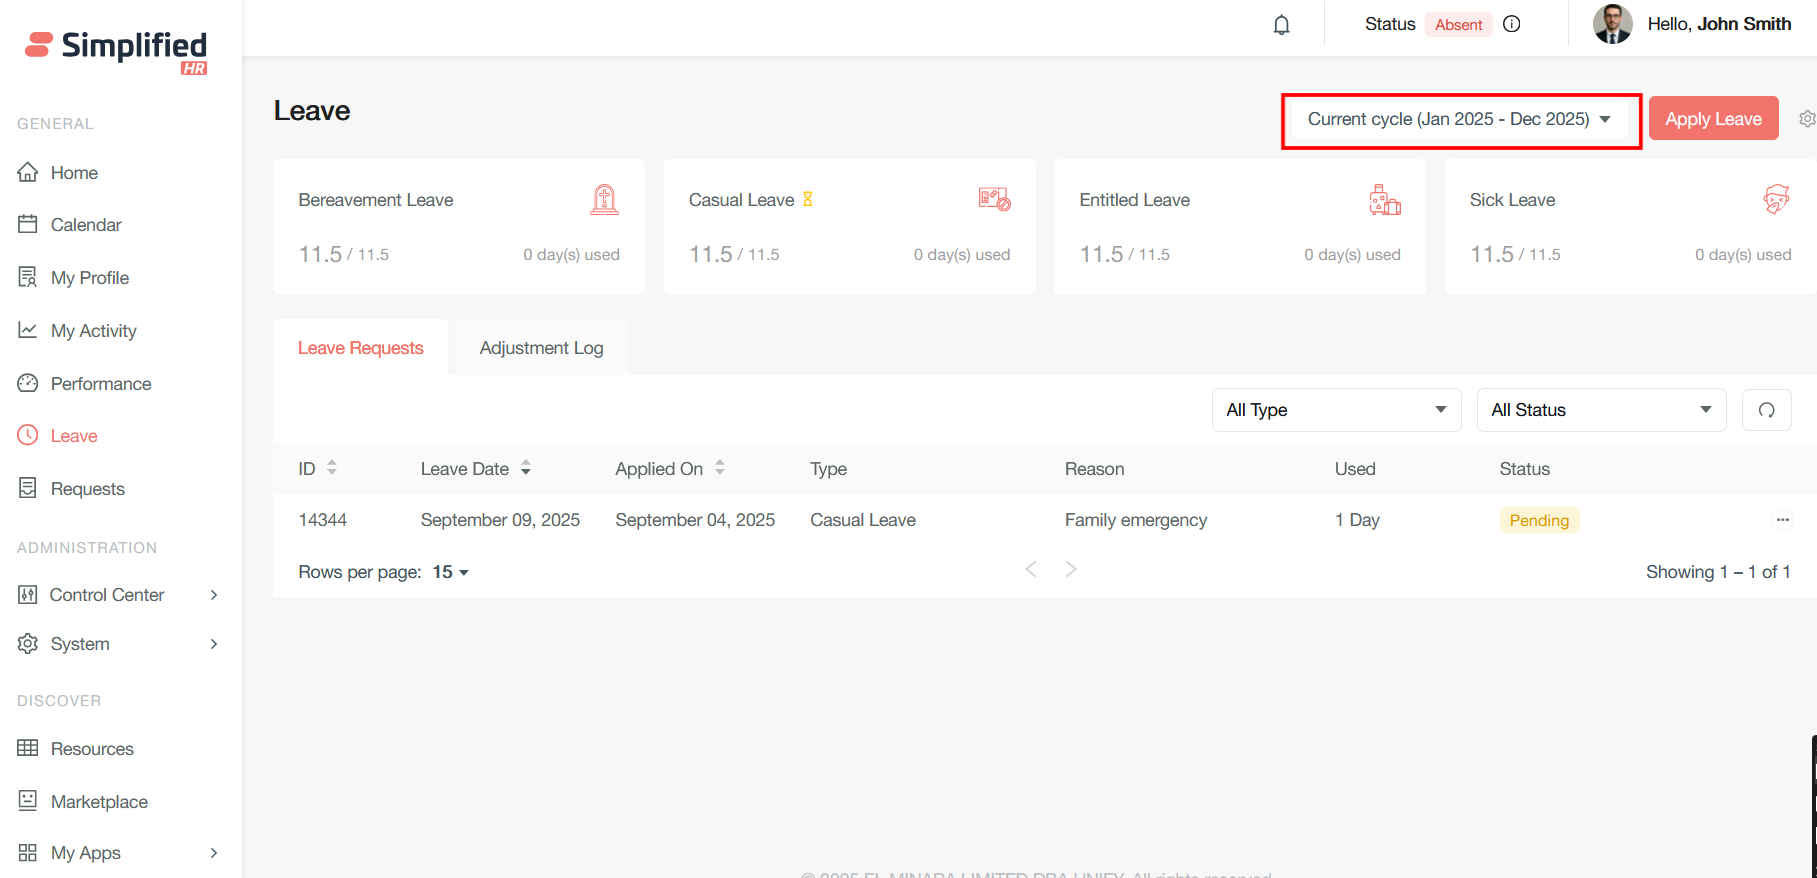Open the leave settings gear icon

[x=1806, y=119]
